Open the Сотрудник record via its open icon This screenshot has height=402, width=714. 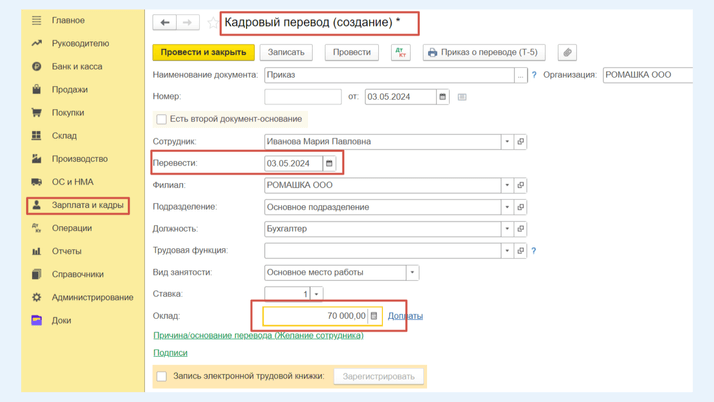tap(520, 142)
